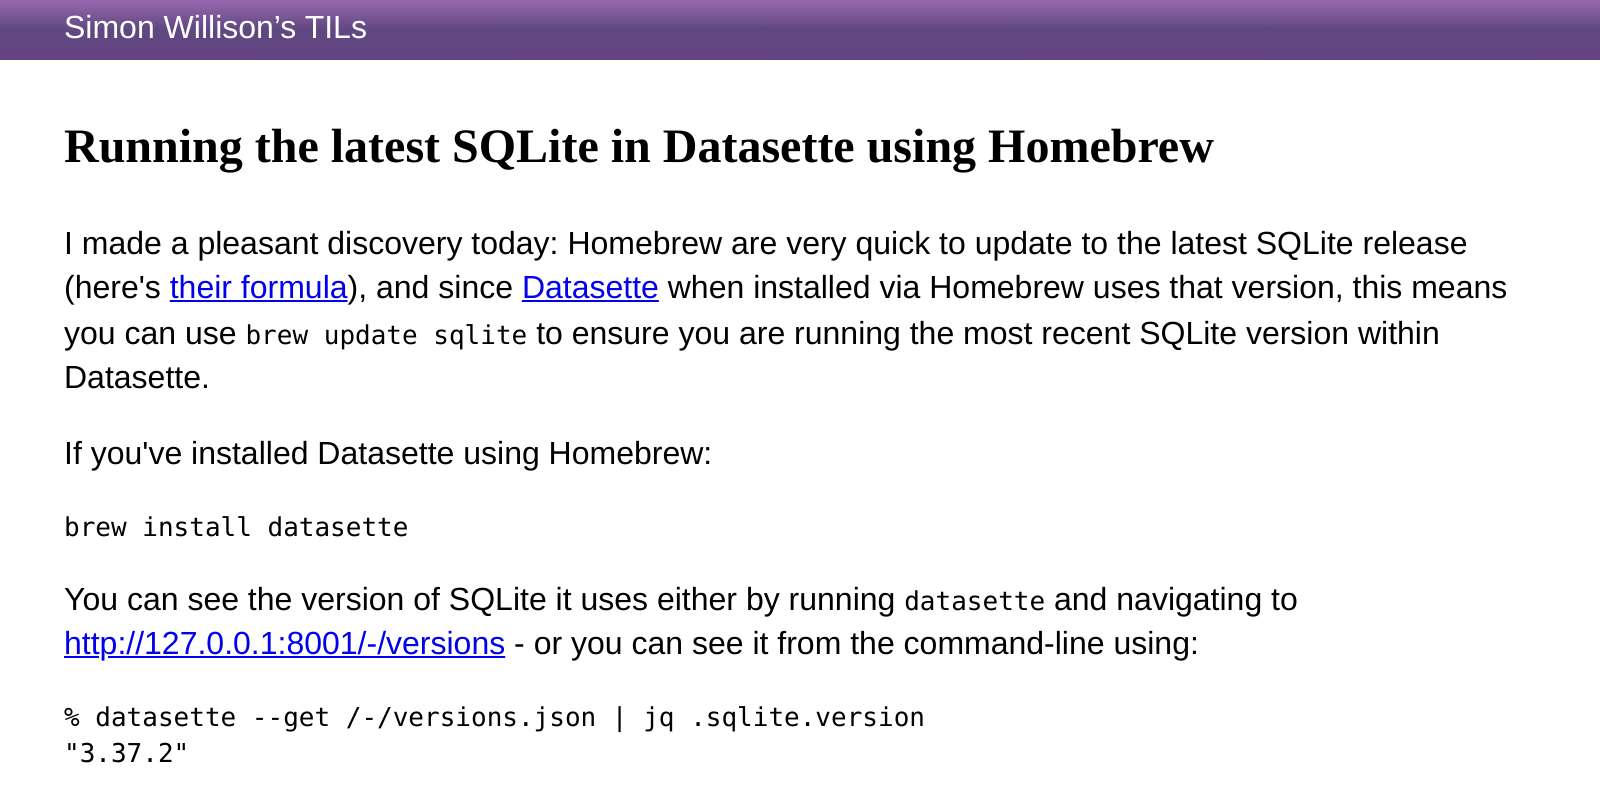Click the datasette --get versions.json command
The image size is (1600, 800).
494,718
